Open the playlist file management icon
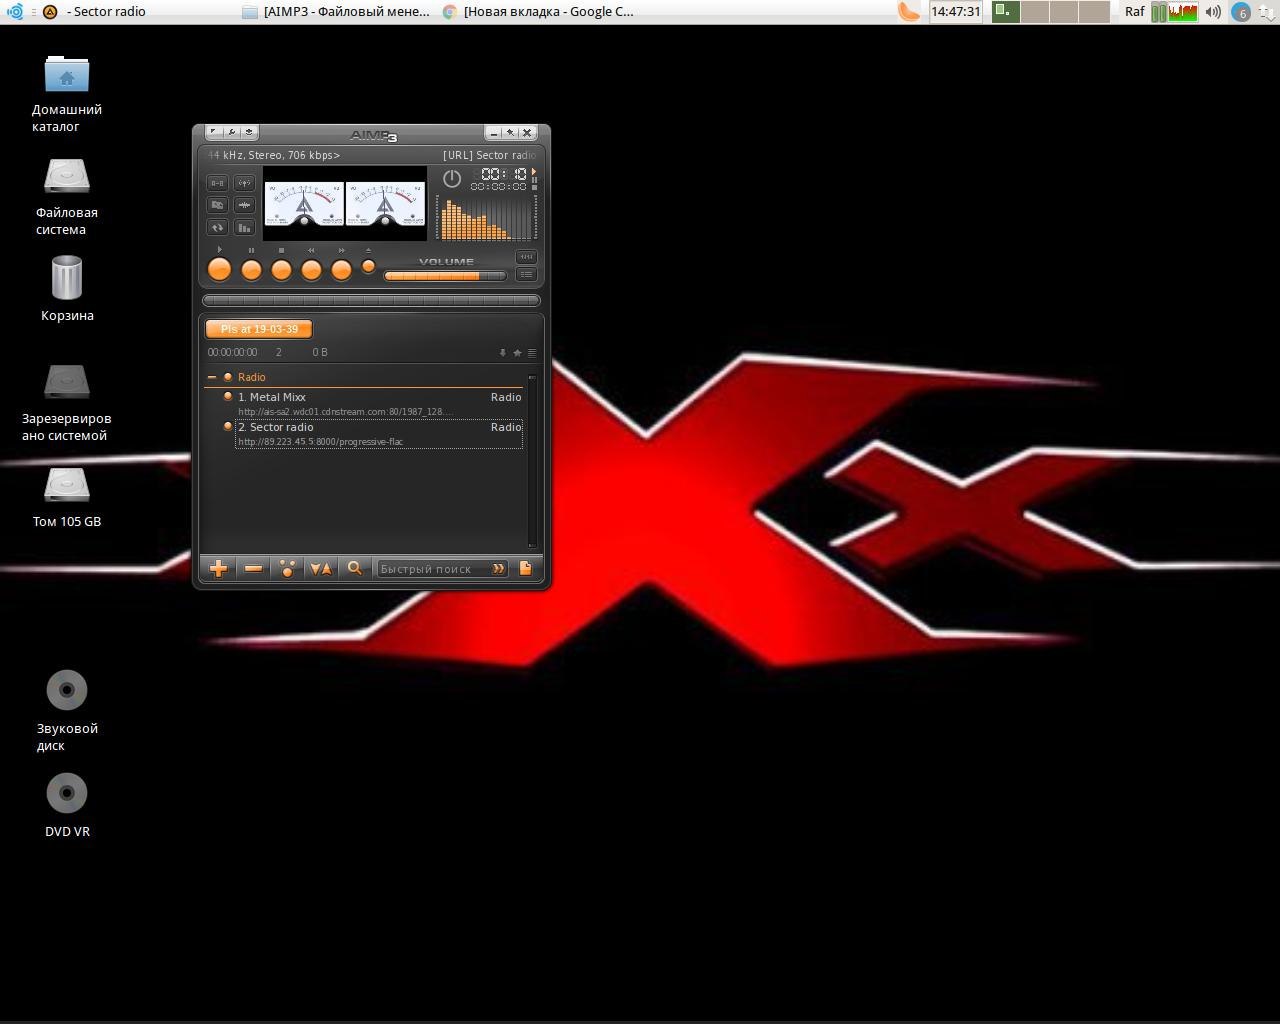The height and width of the screenshot is (1024, 1280). click(526, 568)
